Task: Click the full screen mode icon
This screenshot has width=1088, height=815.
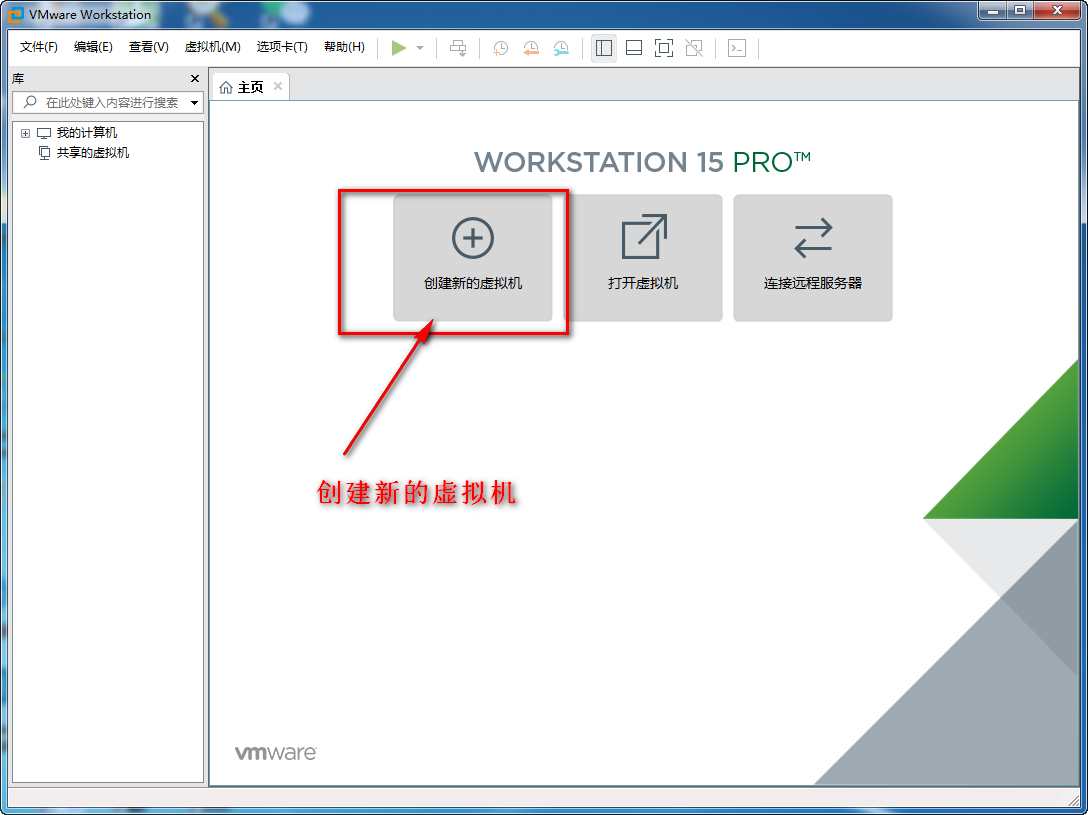Action: coord(664,48)
